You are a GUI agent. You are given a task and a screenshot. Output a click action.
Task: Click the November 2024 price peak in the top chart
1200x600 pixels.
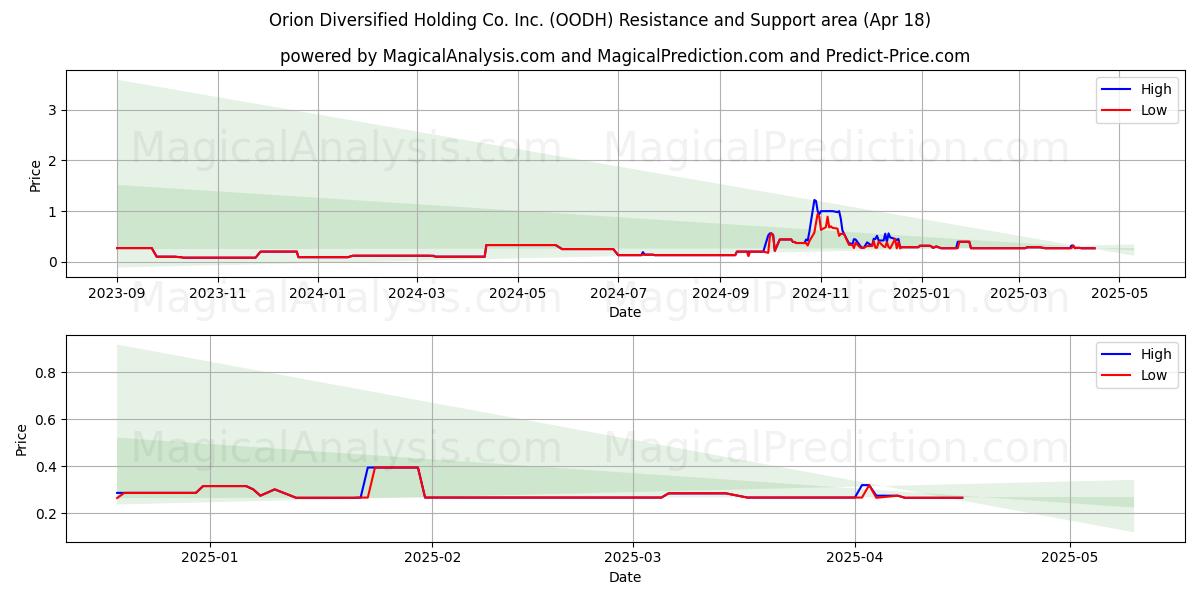[815, 200]
